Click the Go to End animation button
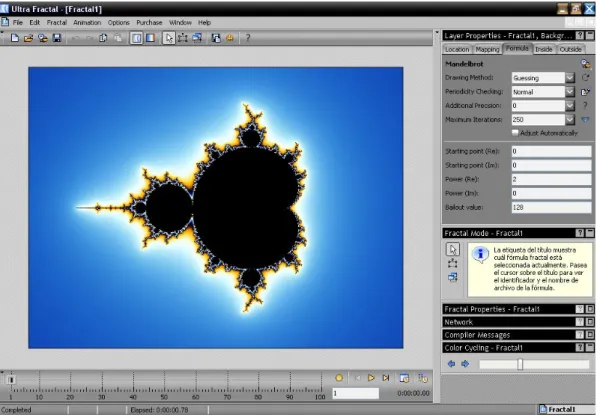Image resolution: width=597 pixels, height=415 pixels. coord(386,378)
